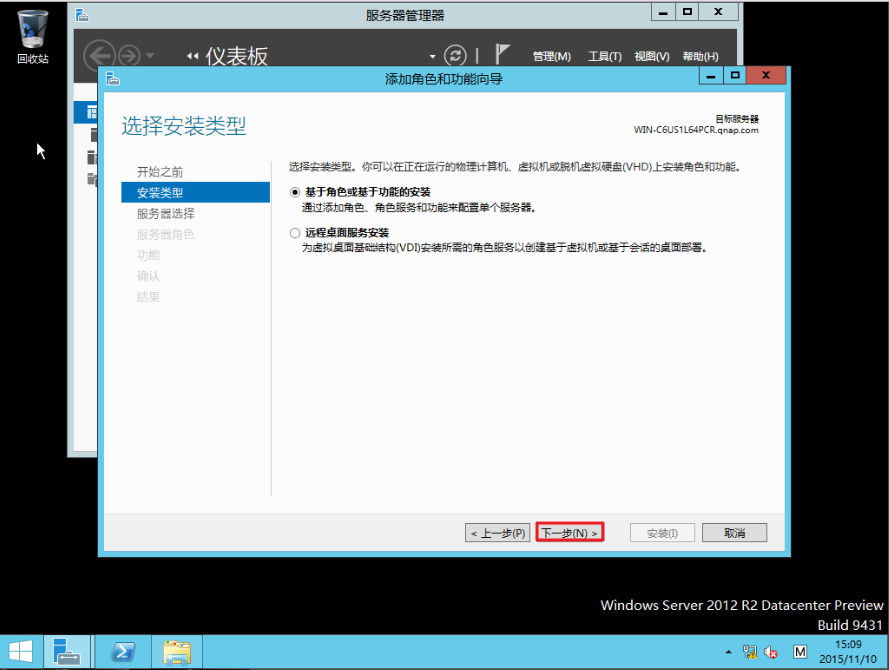Click the Server Manager title bar icon
This screenshot has height=670, width=889.
[82, 15]
